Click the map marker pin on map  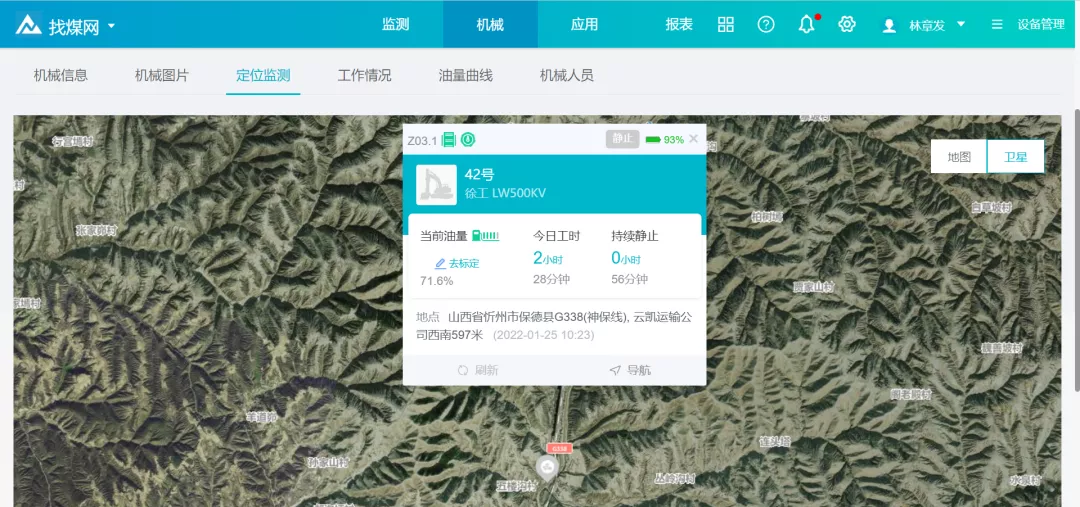pyautogui.click(x=547, y=466)
